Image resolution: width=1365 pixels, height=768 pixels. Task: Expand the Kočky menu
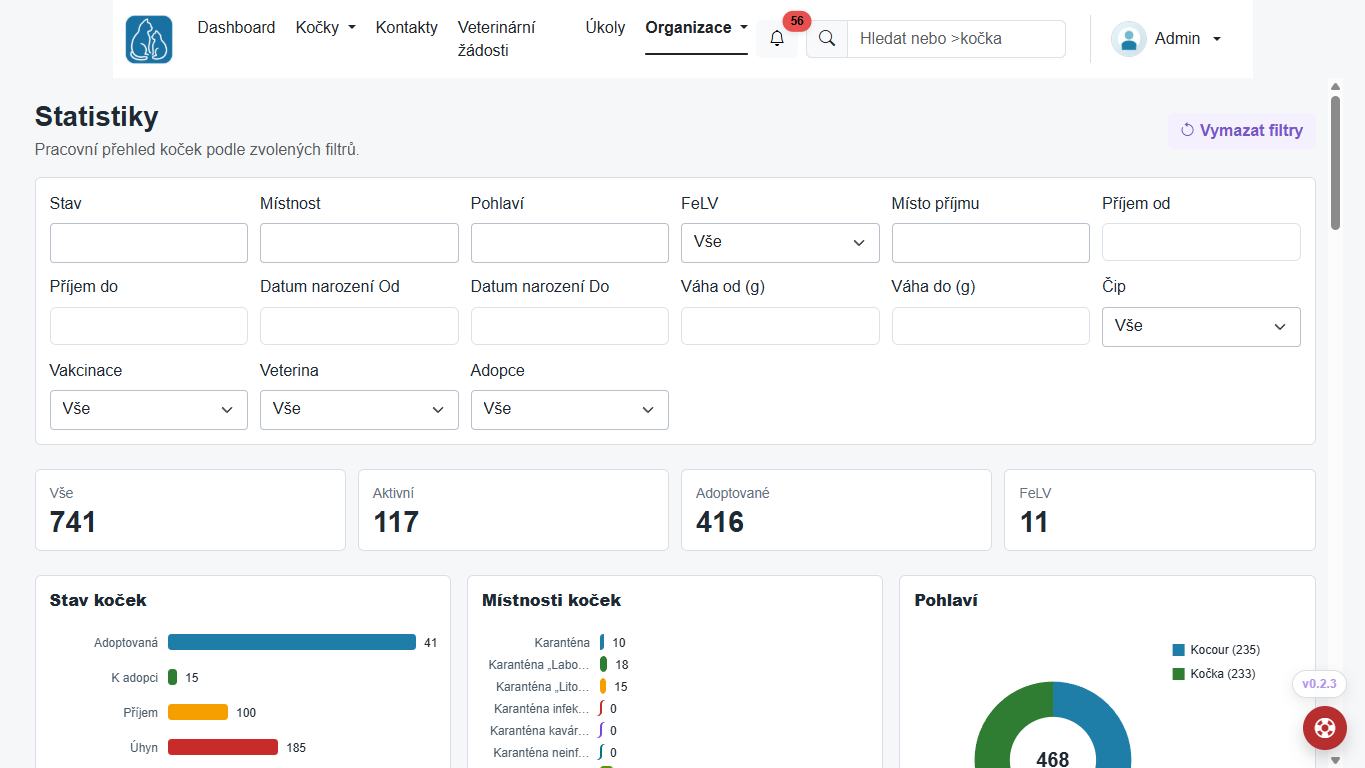(x=326, y=27)
